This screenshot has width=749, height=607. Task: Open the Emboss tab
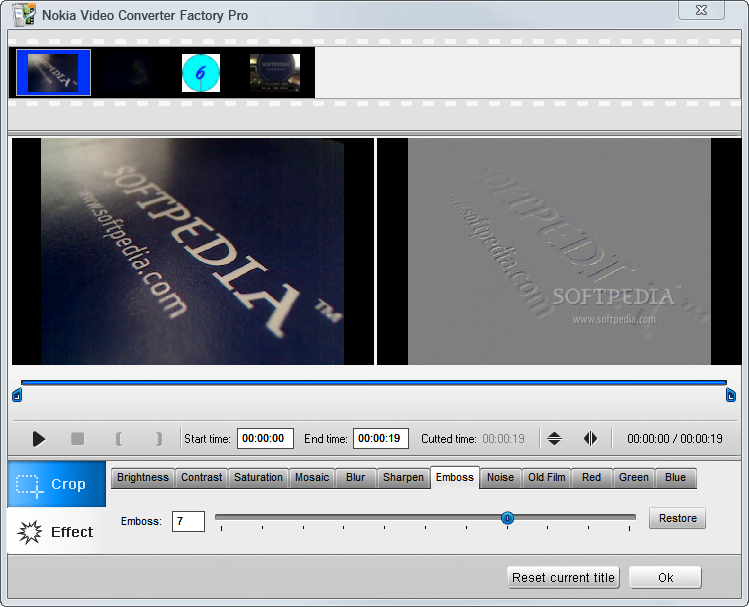(x=455, y=478)
